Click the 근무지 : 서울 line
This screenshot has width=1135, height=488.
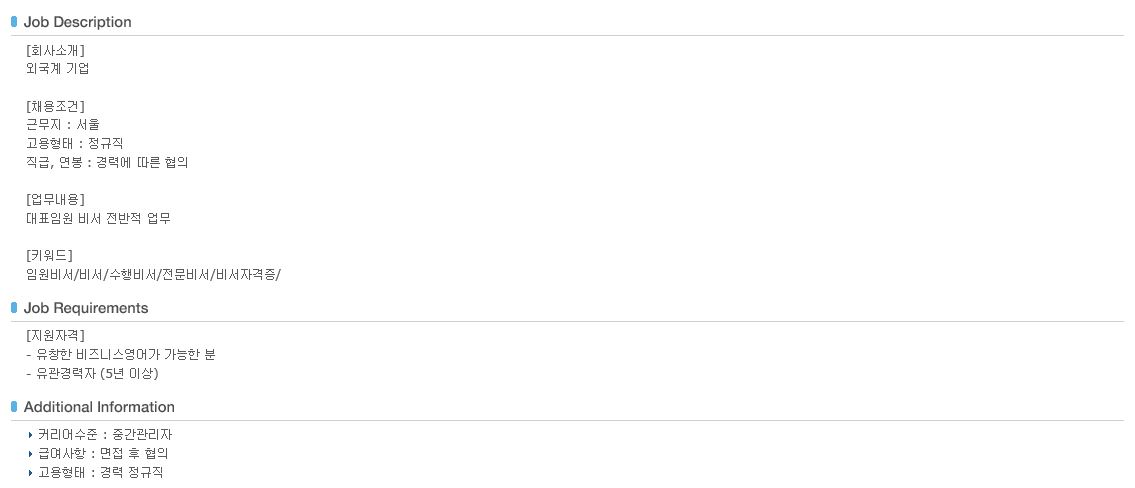pos(63,125)
